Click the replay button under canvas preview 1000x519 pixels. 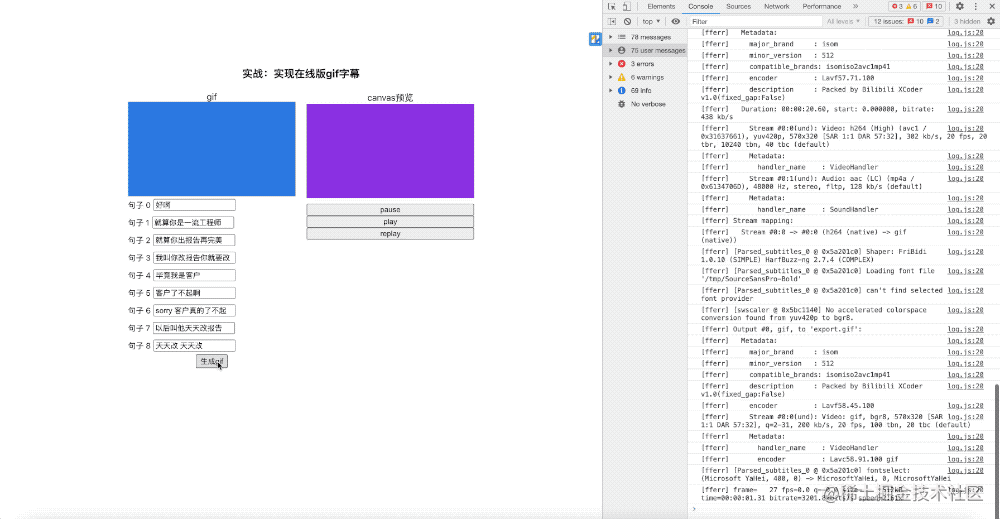(x=390, y=233)
